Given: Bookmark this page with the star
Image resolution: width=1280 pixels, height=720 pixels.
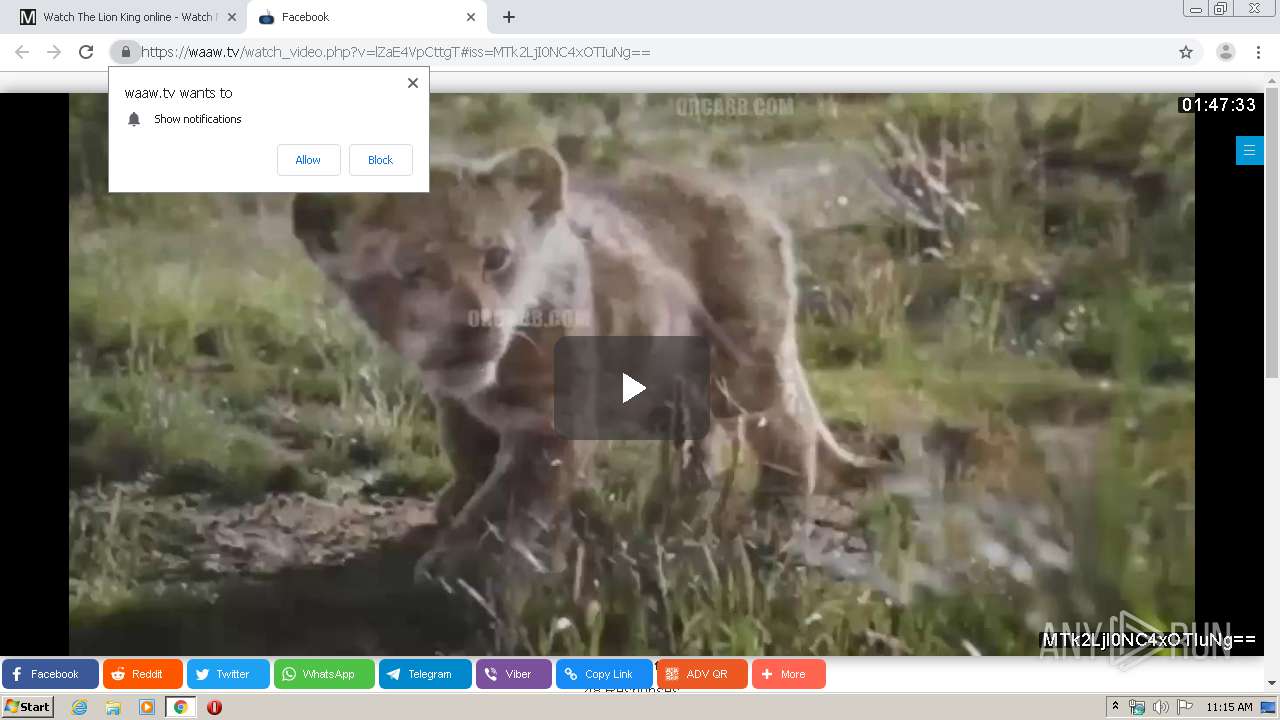Looking at the screenshot, I should (1186, 52).
